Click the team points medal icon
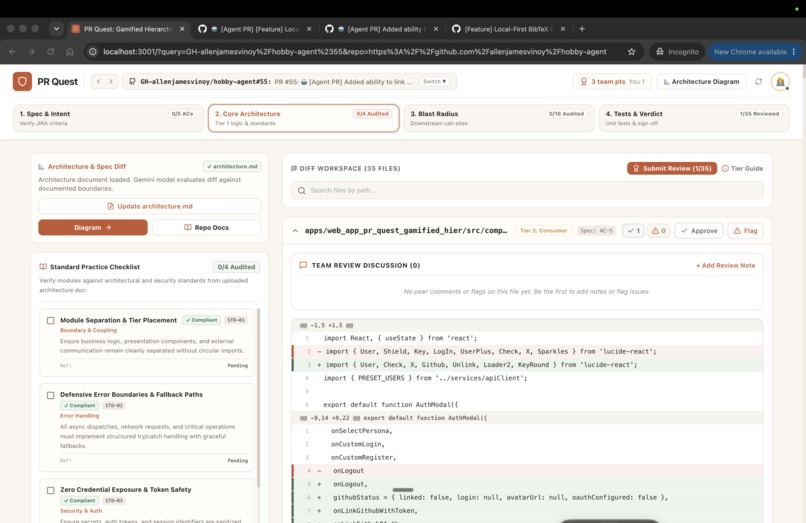The width and height of the screenshot is (806, 523). coord(584,81)
